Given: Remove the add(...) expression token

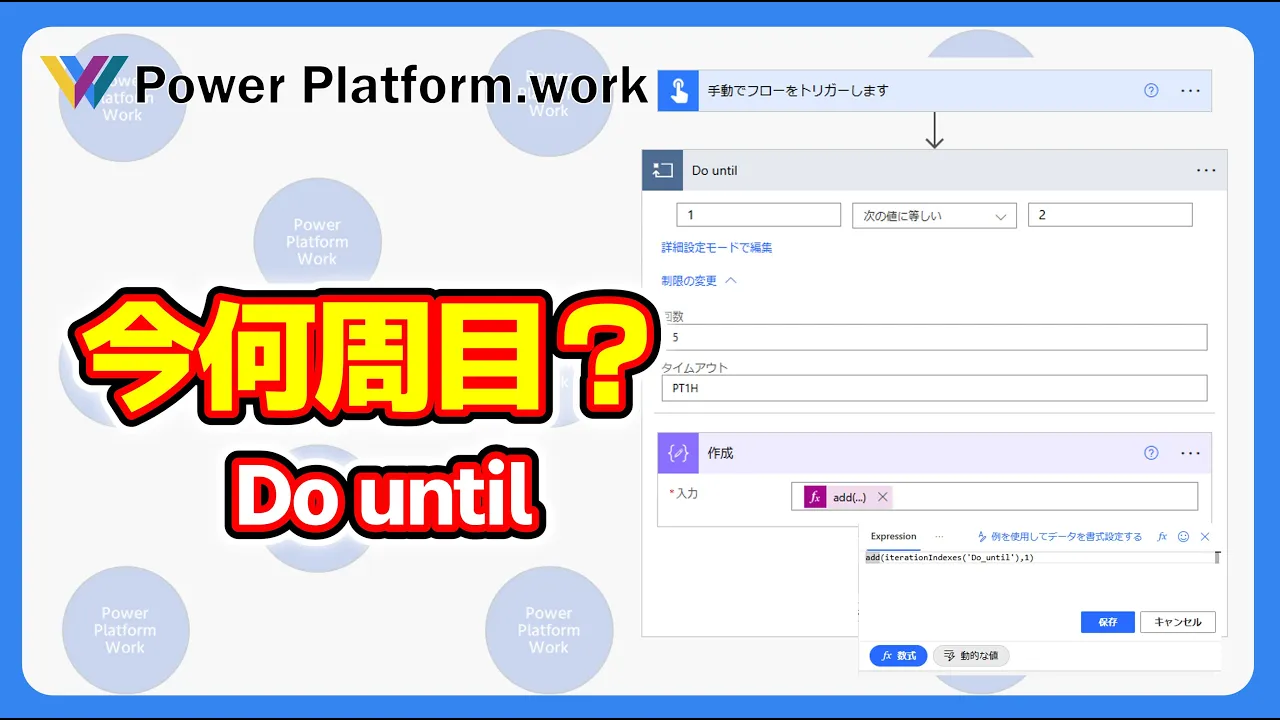Looking at the screenshot, I should pos(882,497).
